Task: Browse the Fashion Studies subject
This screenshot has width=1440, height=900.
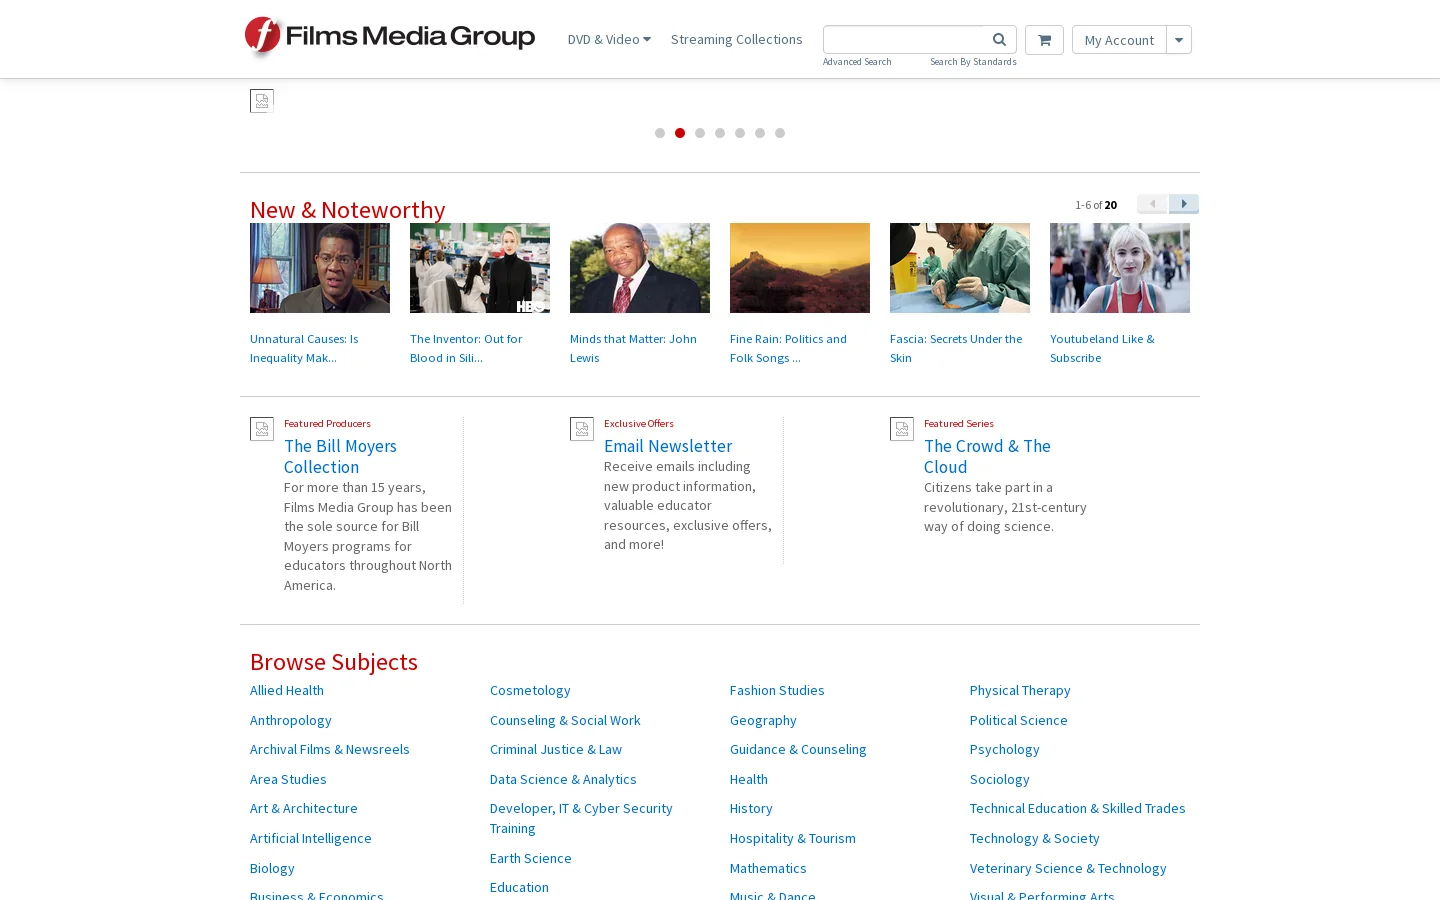Action: click(777, 690)
